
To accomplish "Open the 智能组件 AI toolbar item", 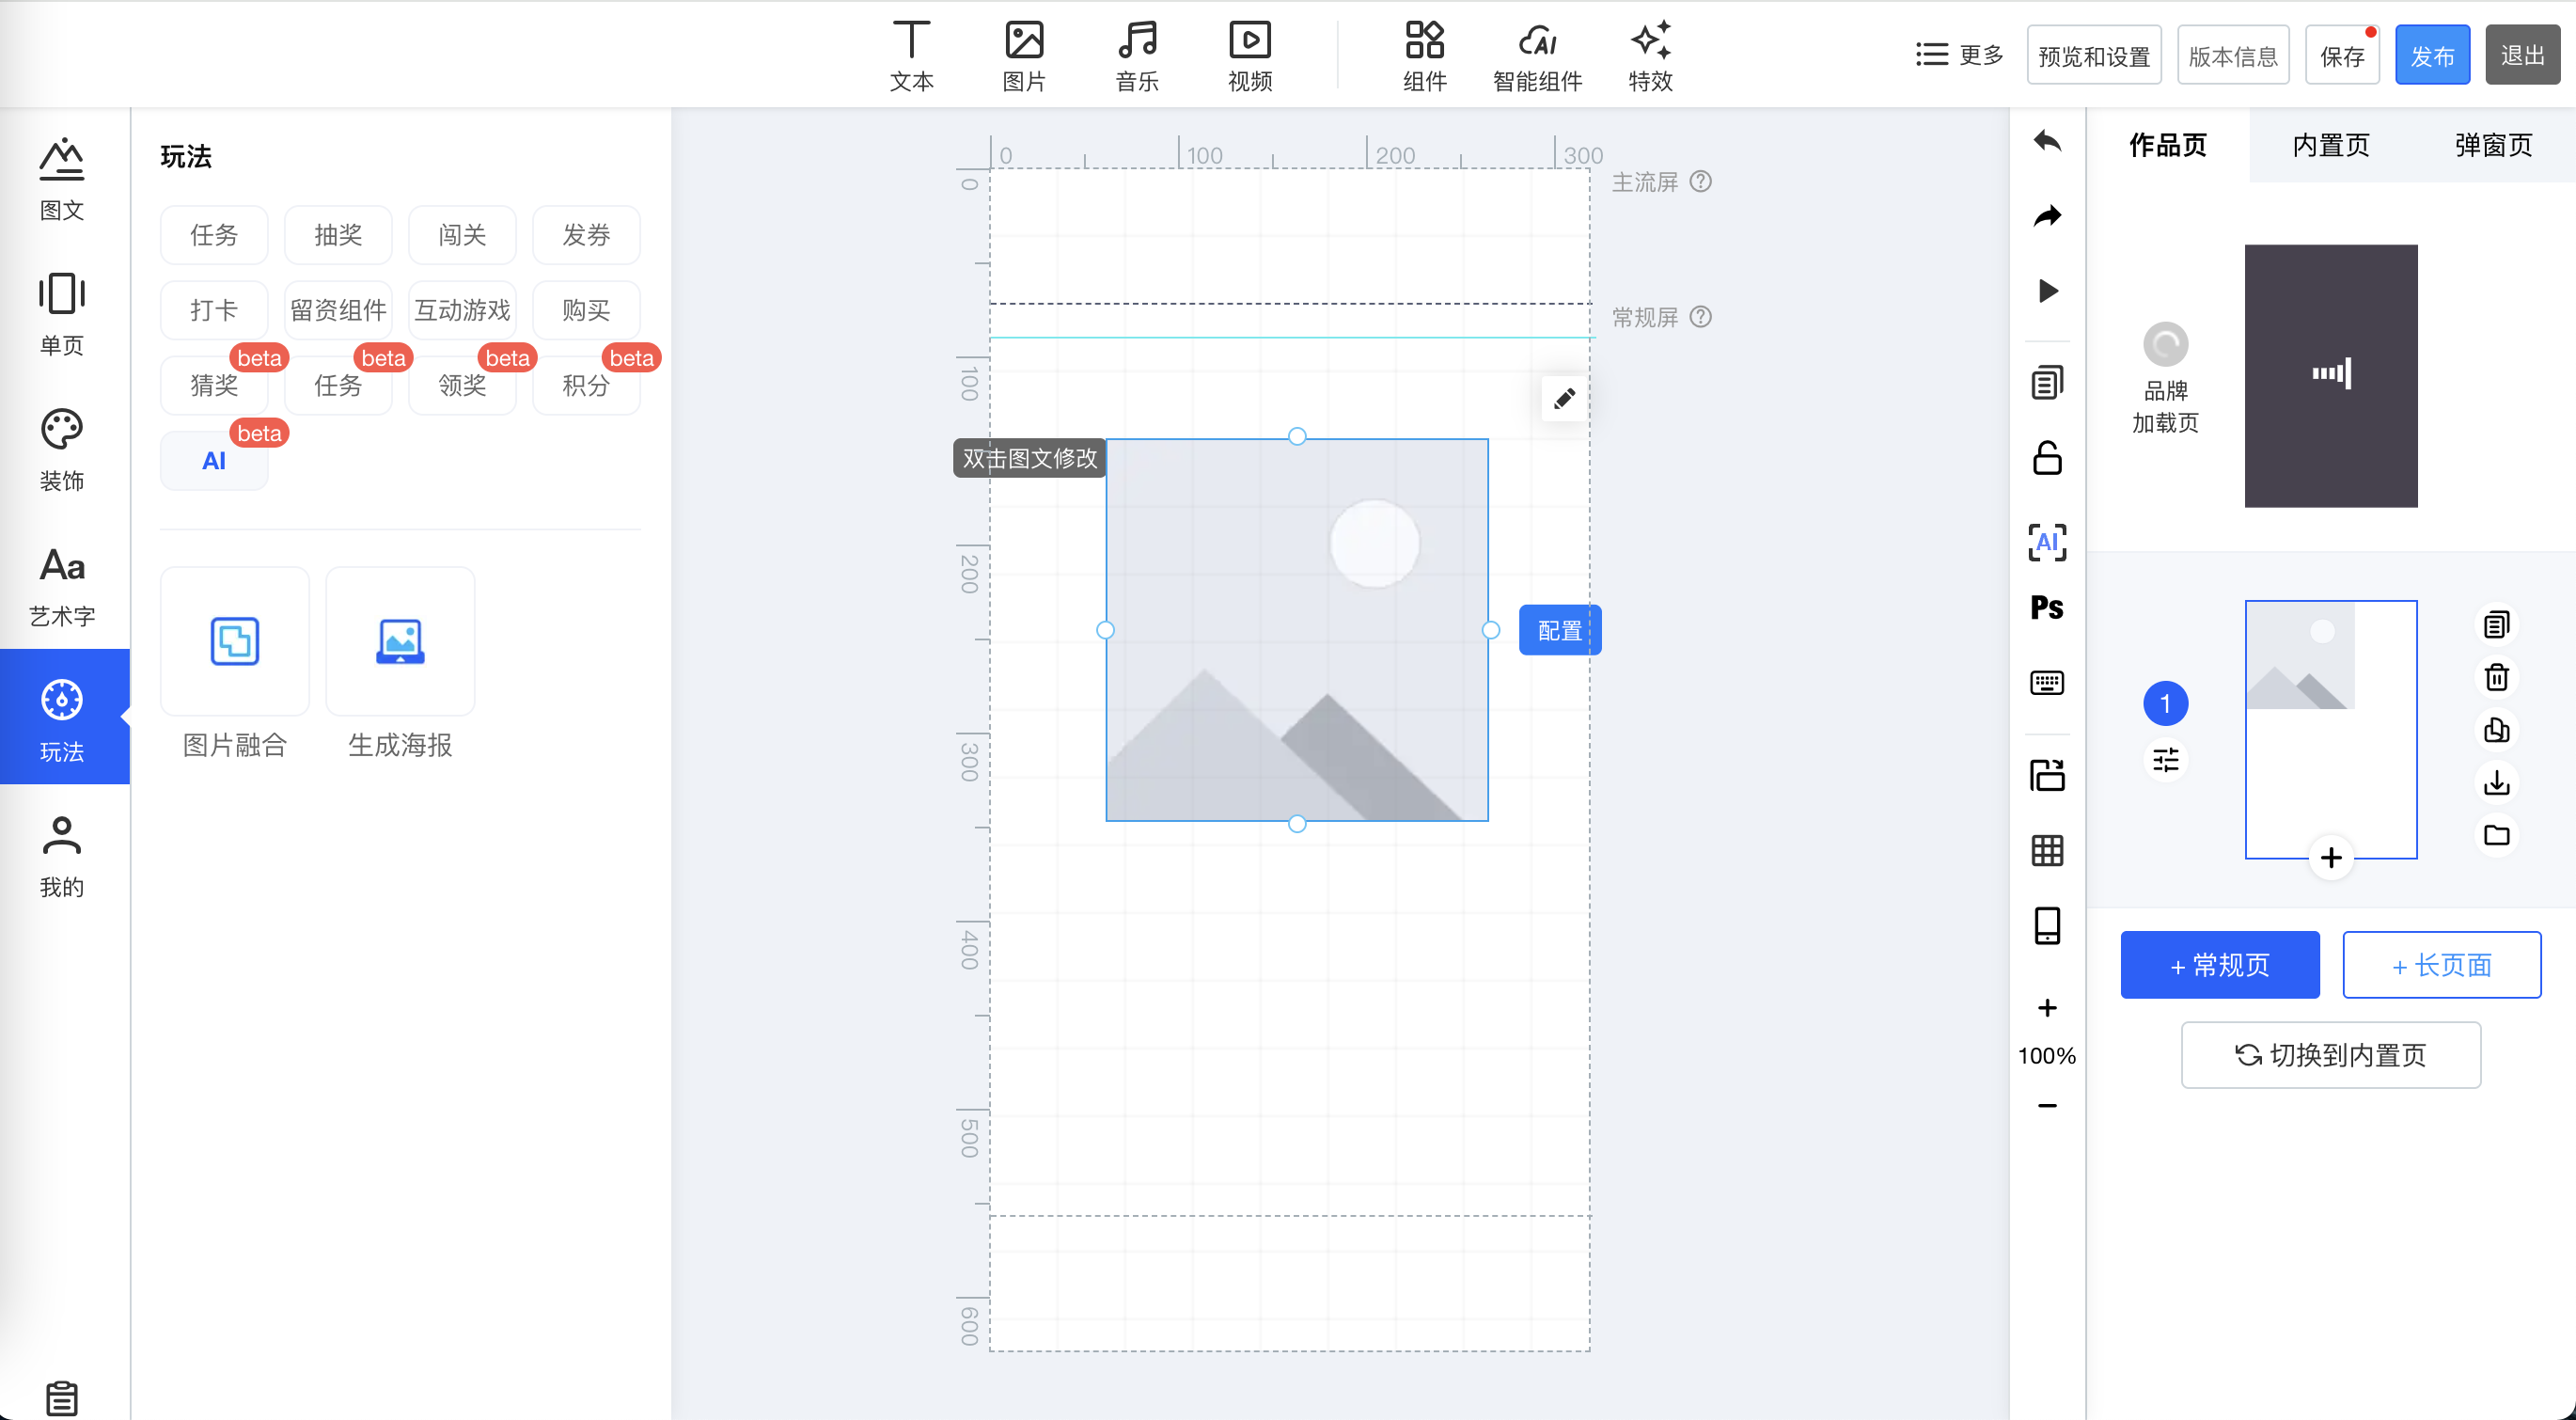I will (x=1537, y=57).
